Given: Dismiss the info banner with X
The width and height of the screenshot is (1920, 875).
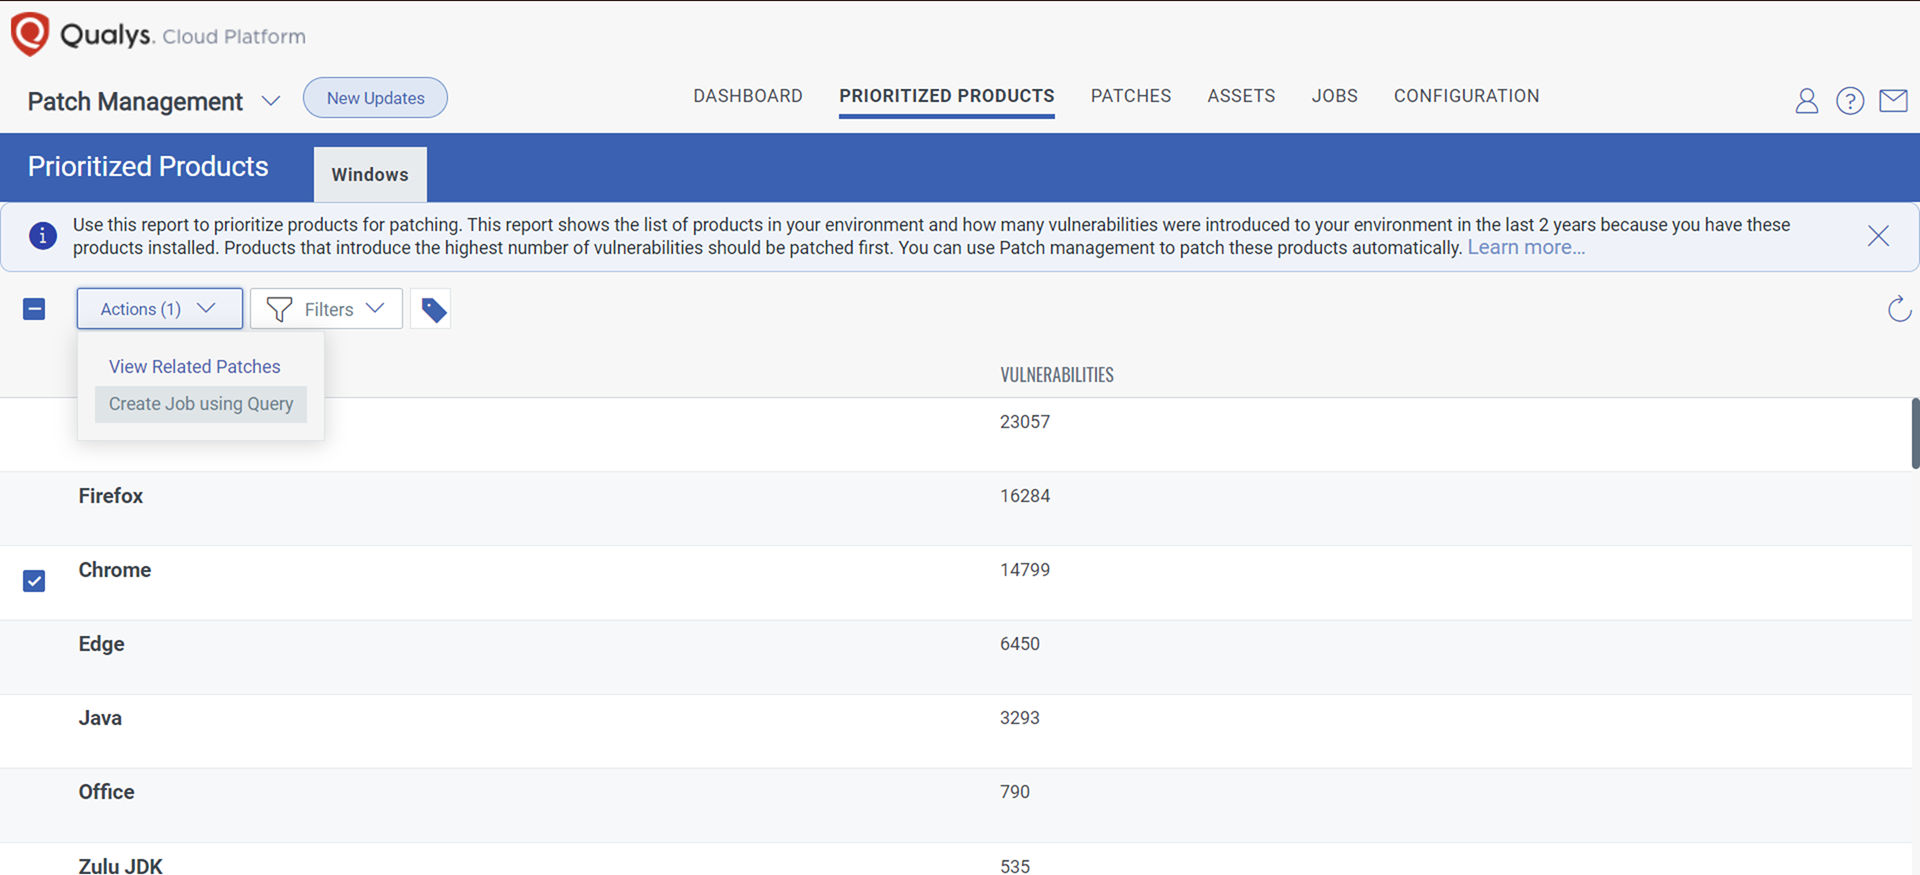Looking at the screenshot, I should tap(1878, 236).
